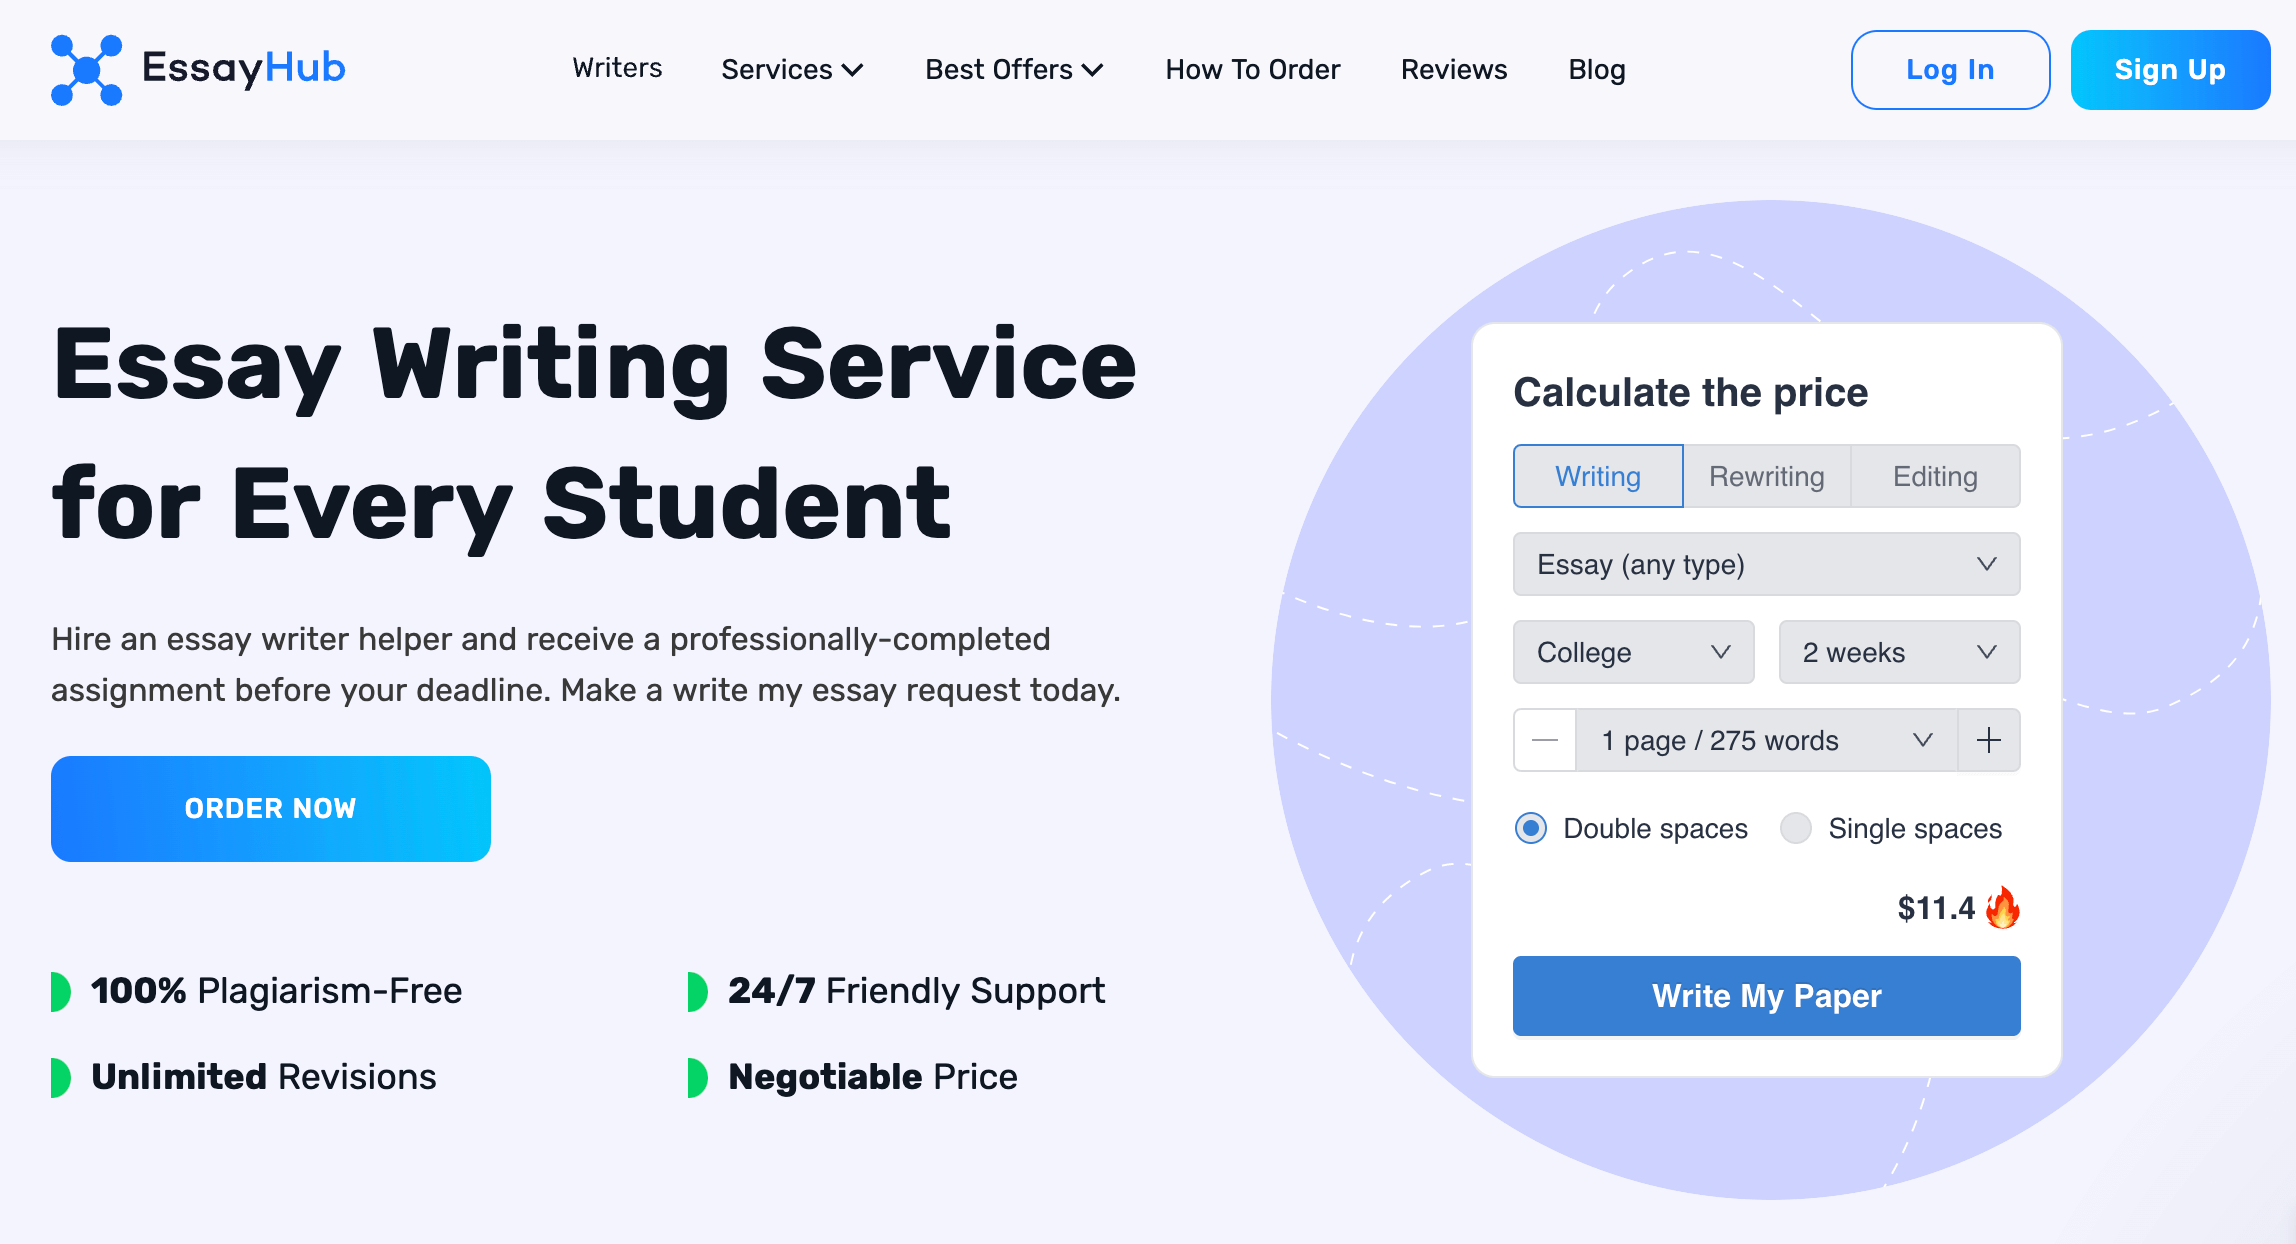Open the How To Order page link
Viewport: 2296px width, 1244px height.
[1252, 70]
